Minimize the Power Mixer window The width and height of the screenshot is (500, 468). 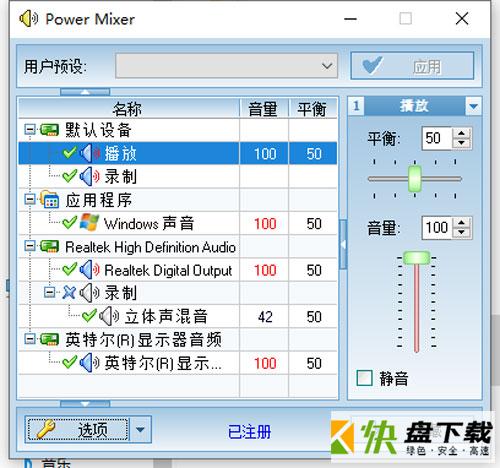point(350,19)
